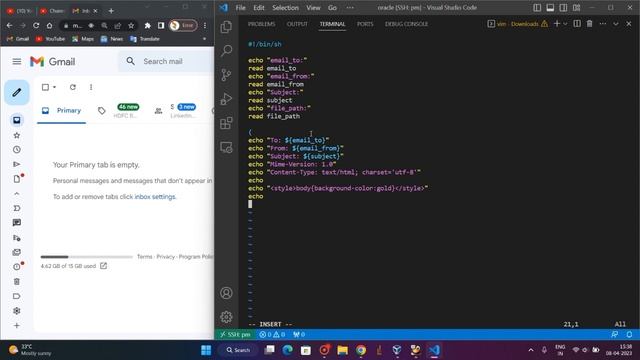Click the Gmail storage usage progress bar

[x=87, y=257]
